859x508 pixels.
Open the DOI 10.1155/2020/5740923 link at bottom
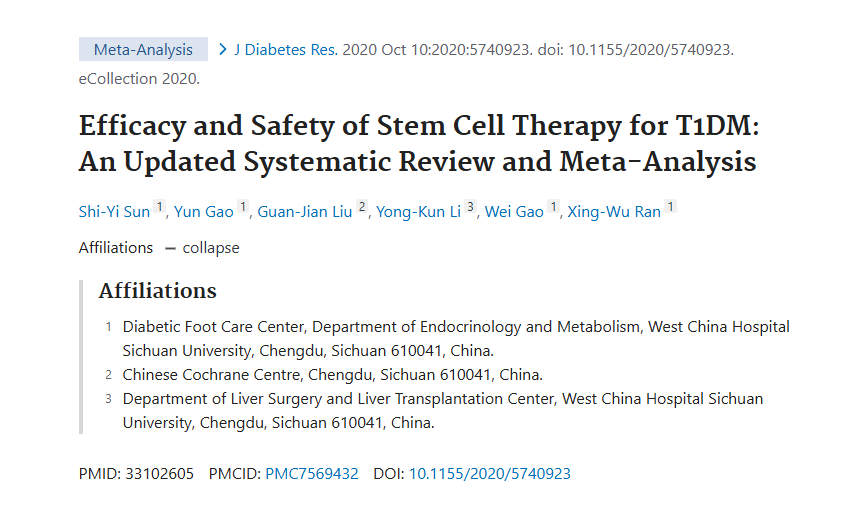(x=490, y=474)
